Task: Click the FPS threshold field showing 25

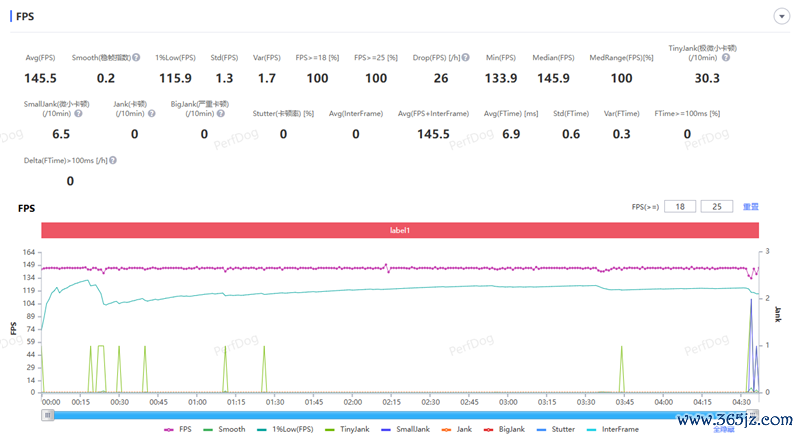Action: coord(717,207)
